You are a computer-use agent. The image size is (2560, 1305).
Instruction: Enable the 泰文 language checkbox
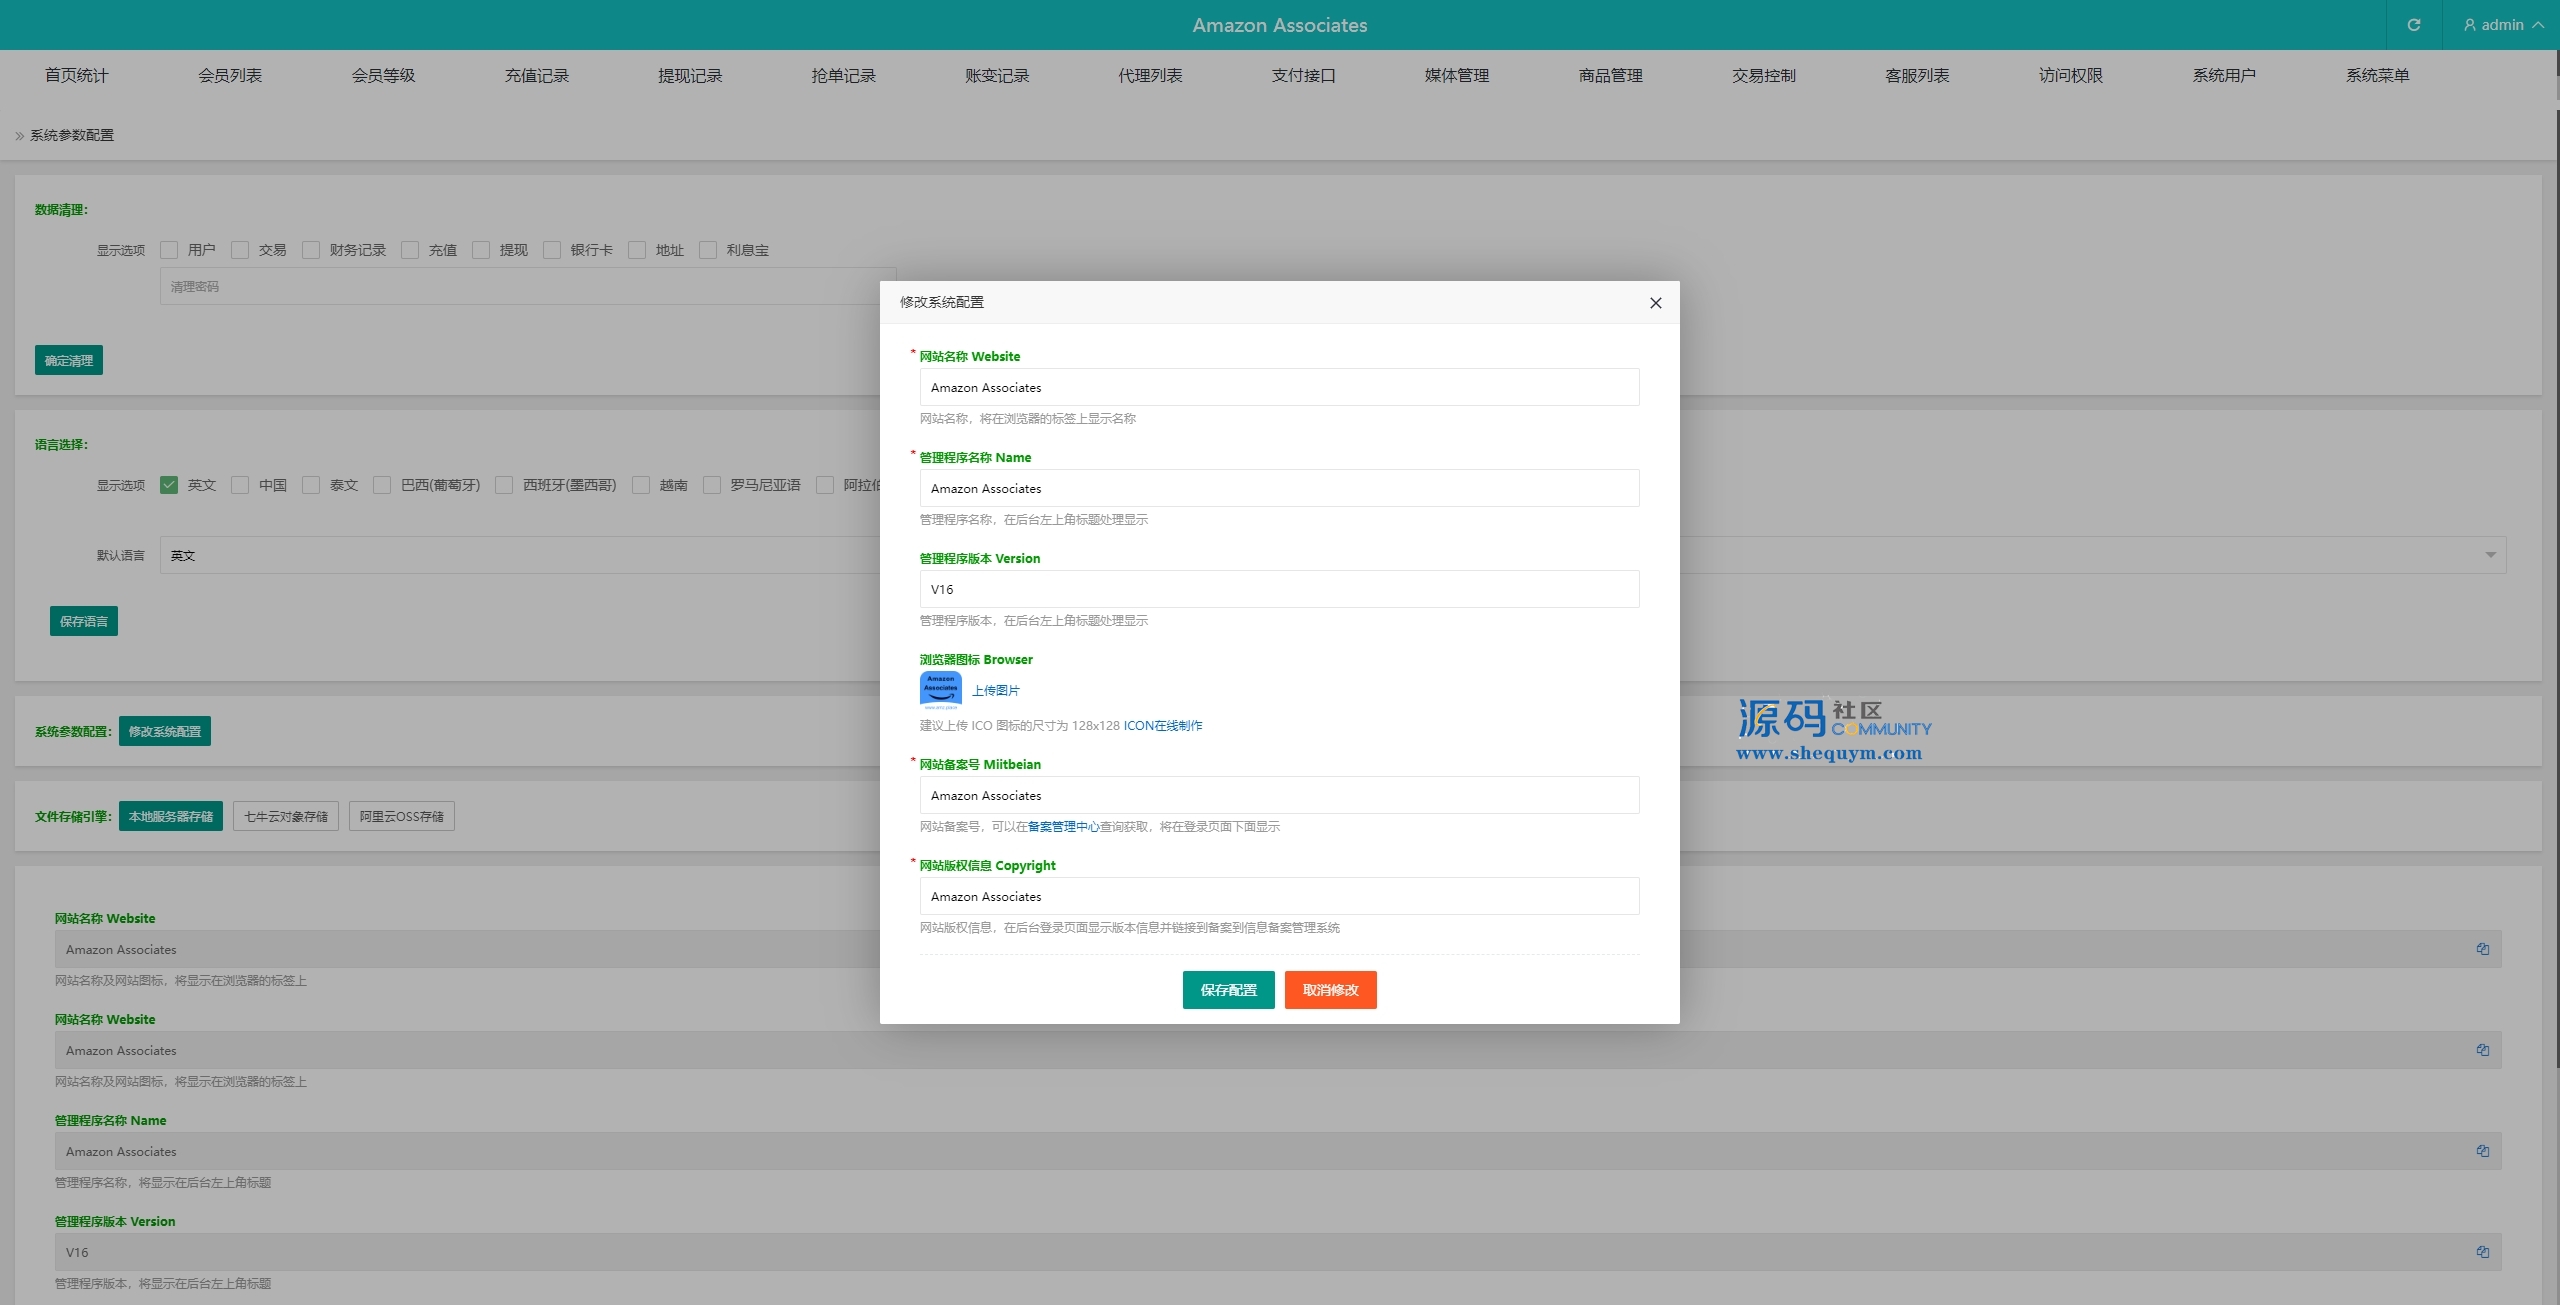click(x=311, y=485)
